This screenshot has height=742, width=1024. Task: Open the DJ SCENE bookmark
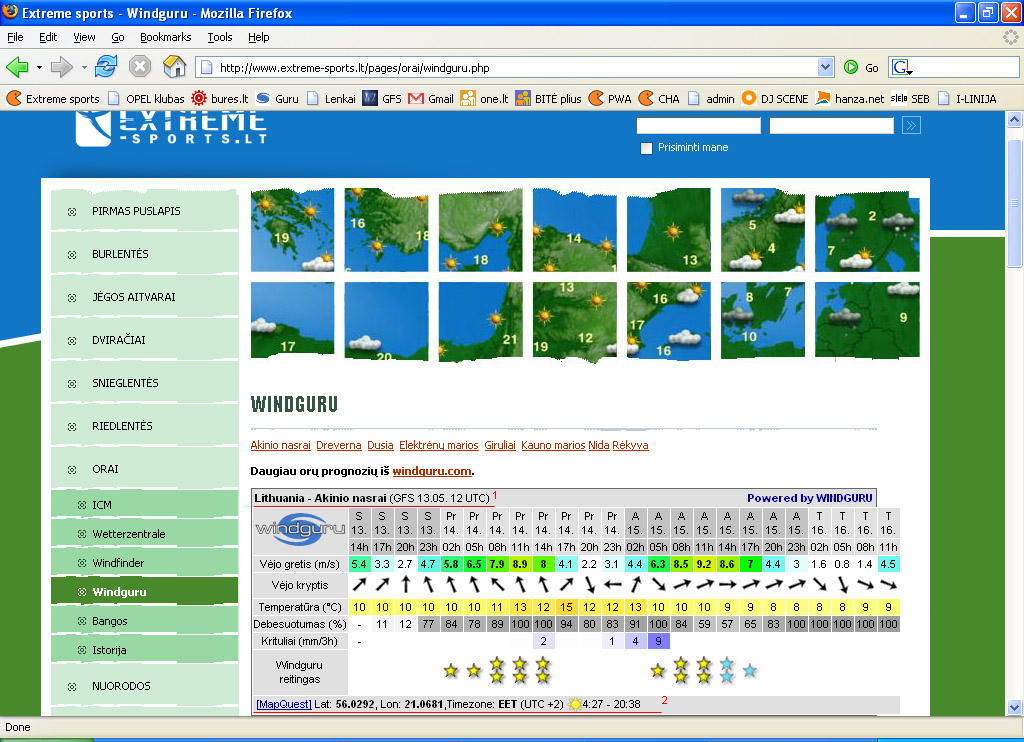point(775,99)
